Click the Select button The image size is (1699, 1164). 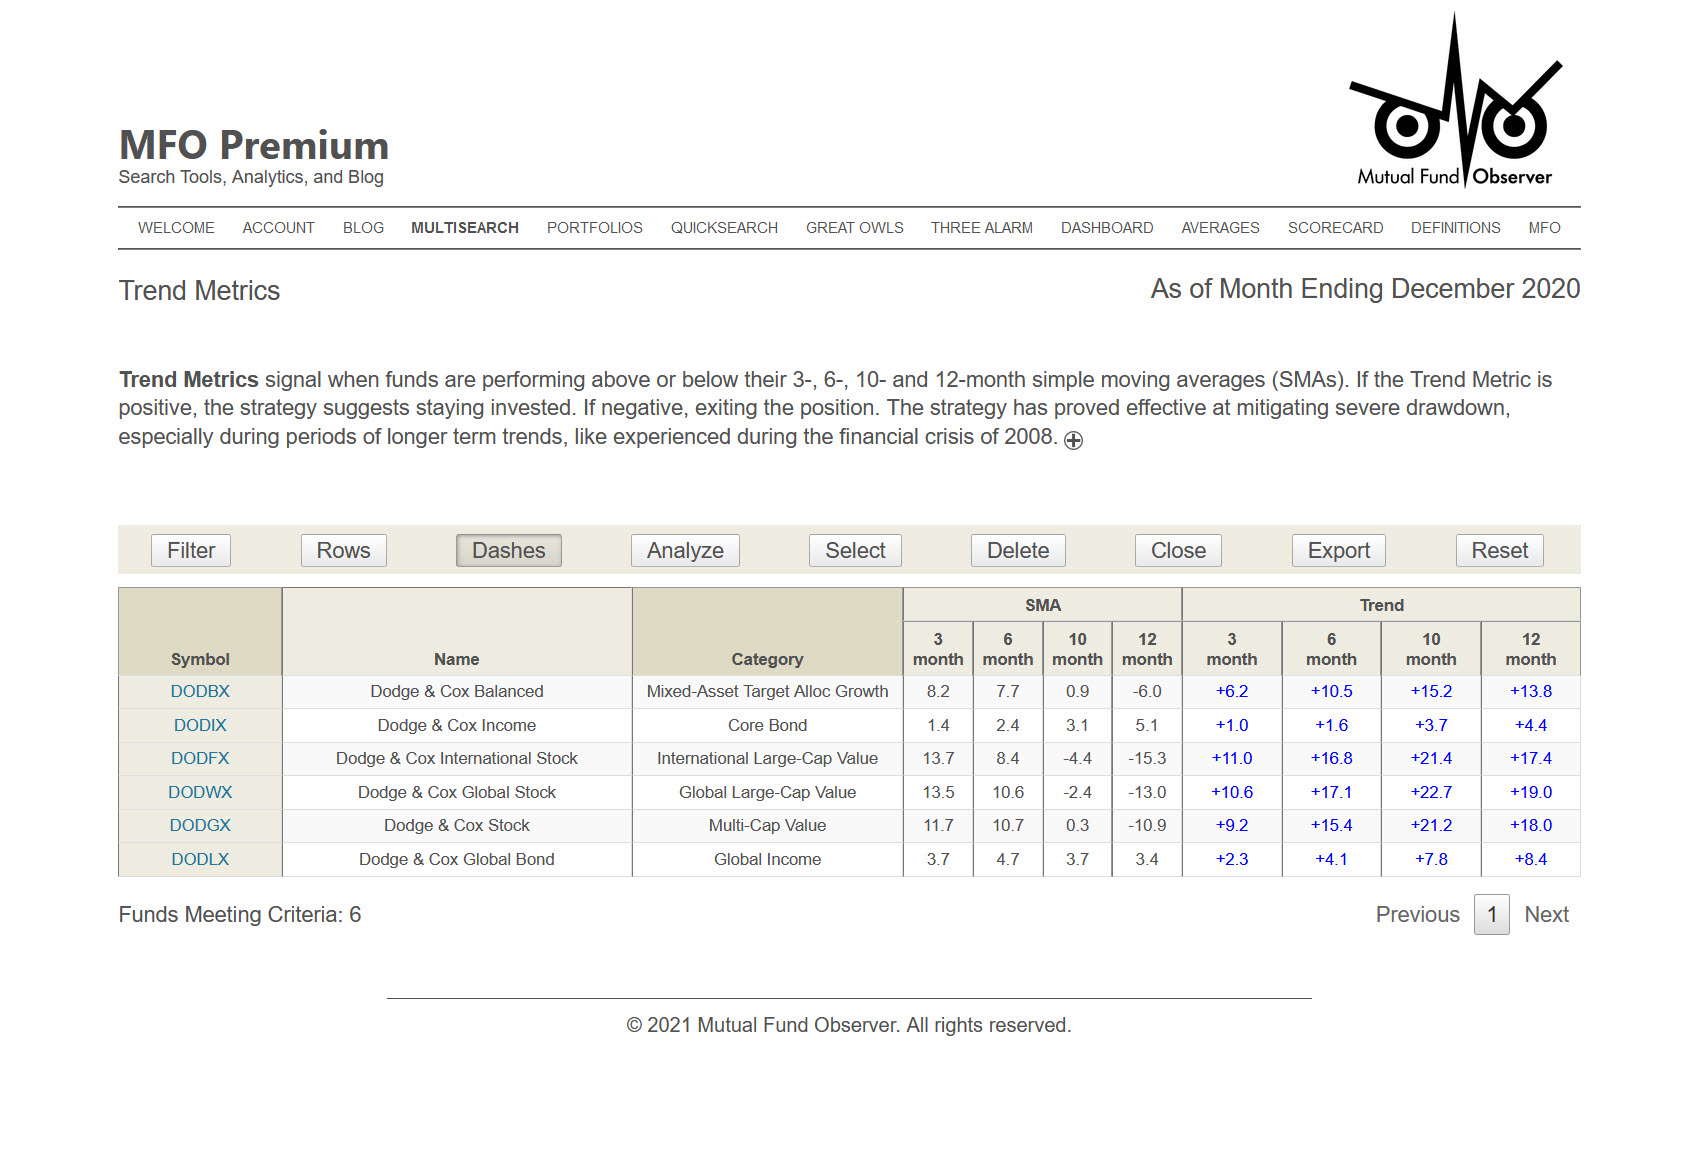[855, 551]
